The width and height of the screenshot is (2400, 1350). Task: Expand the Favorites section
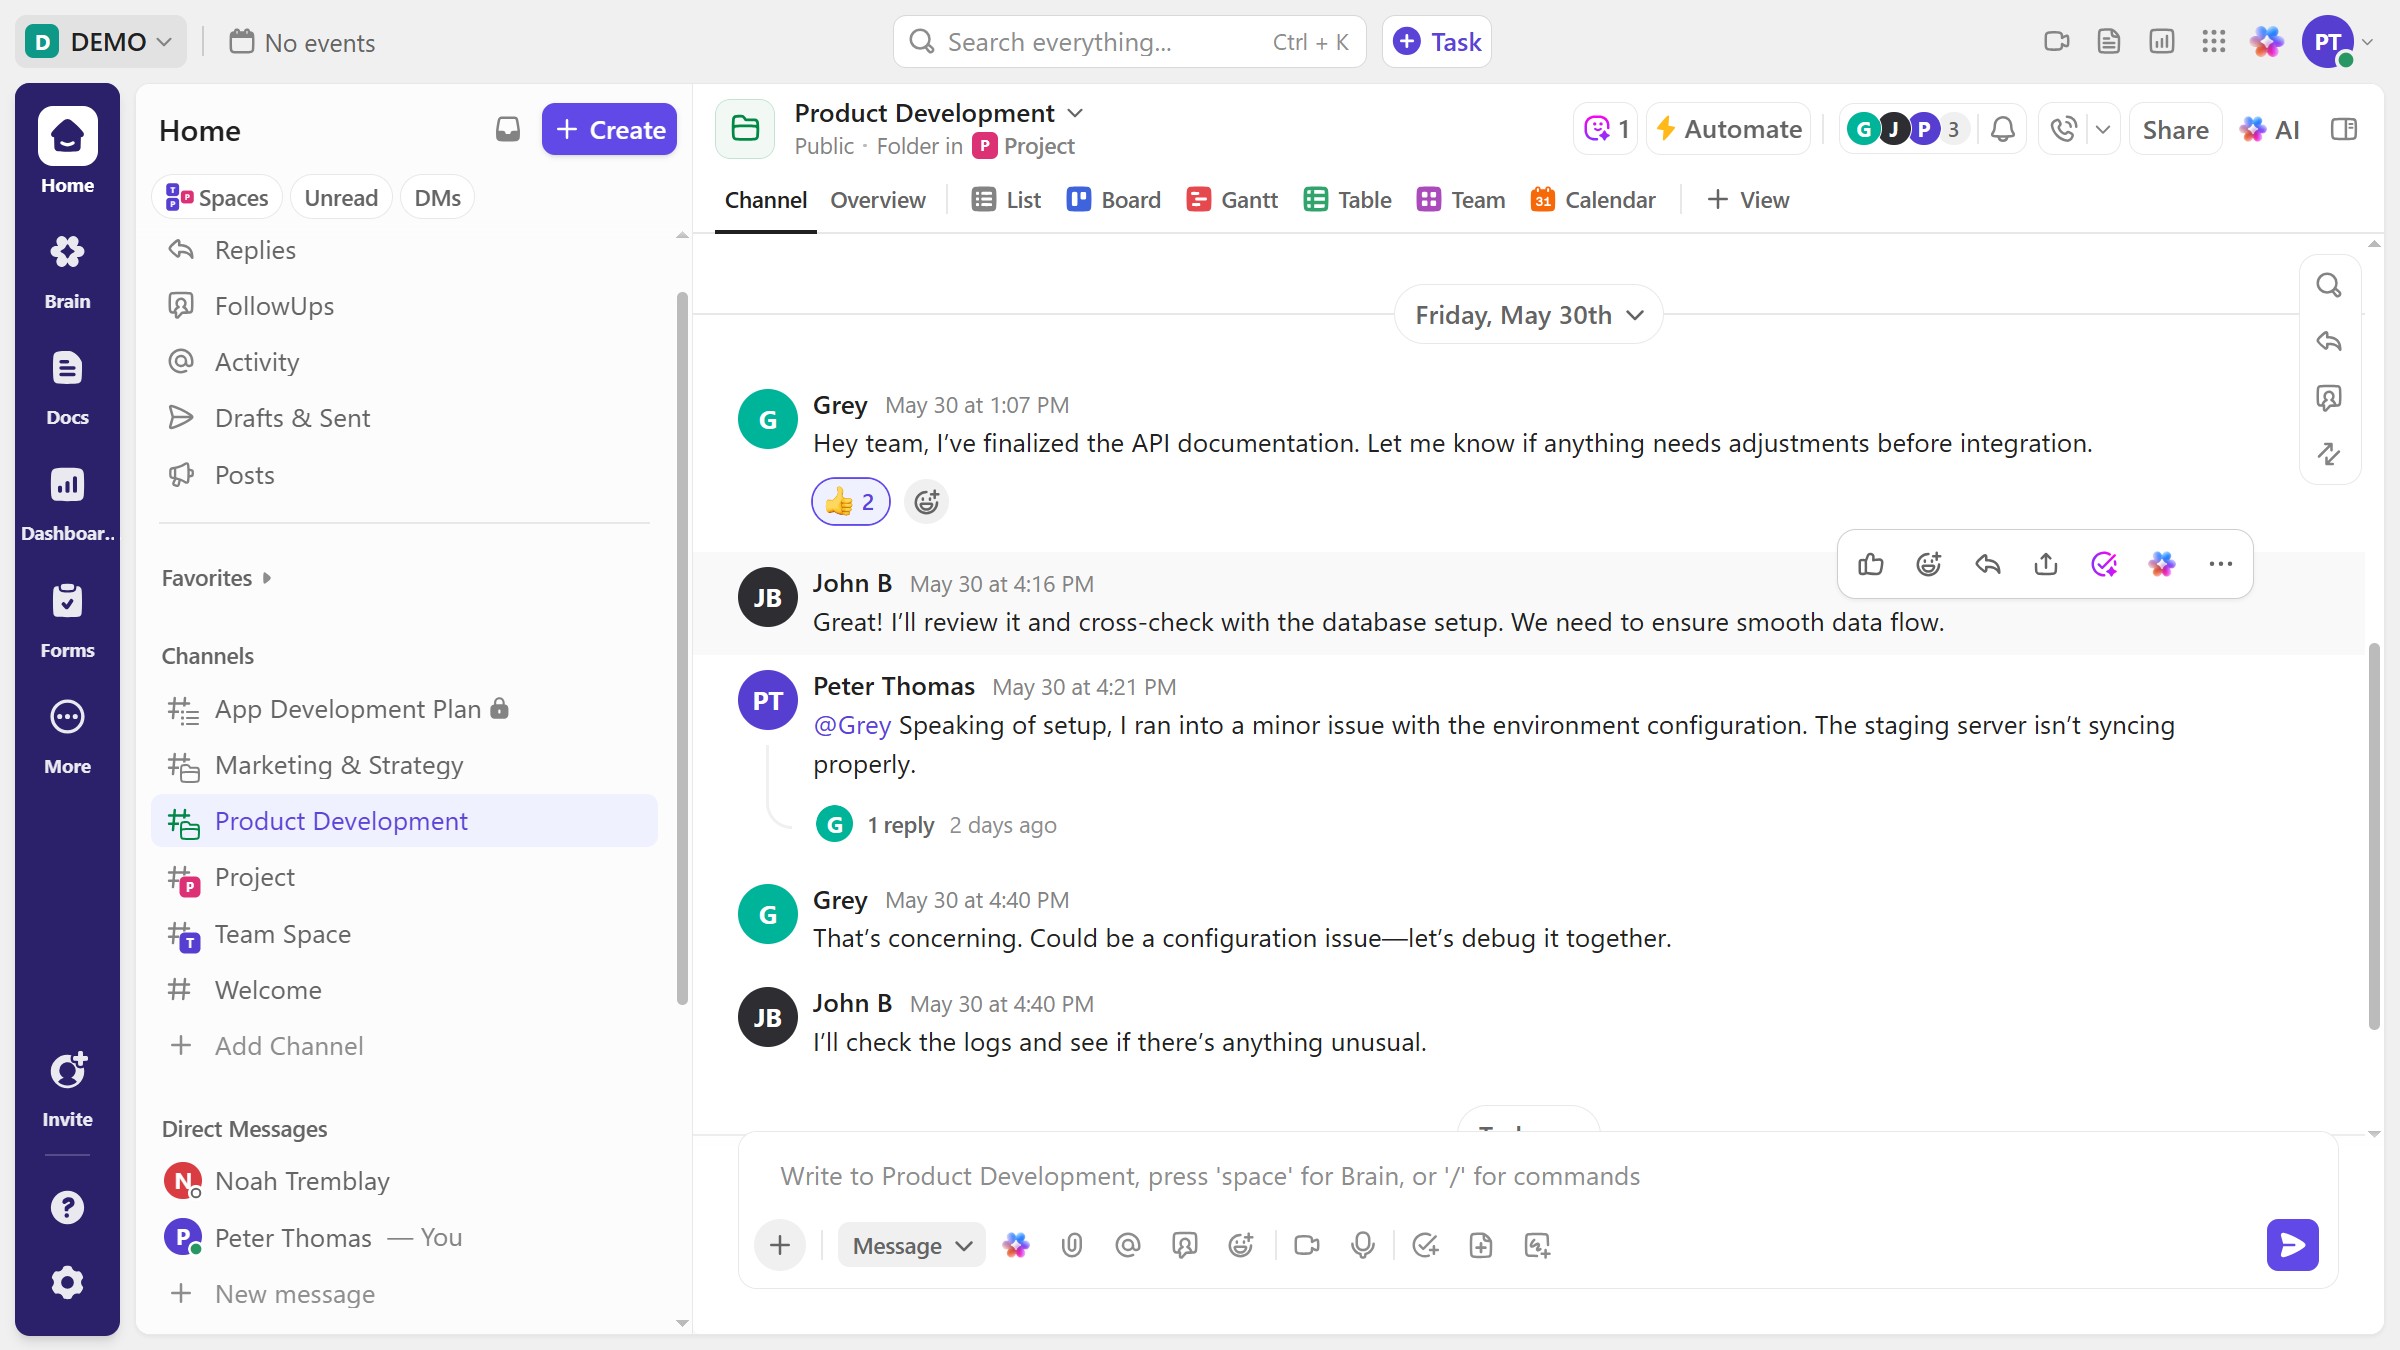click(216, 578)
